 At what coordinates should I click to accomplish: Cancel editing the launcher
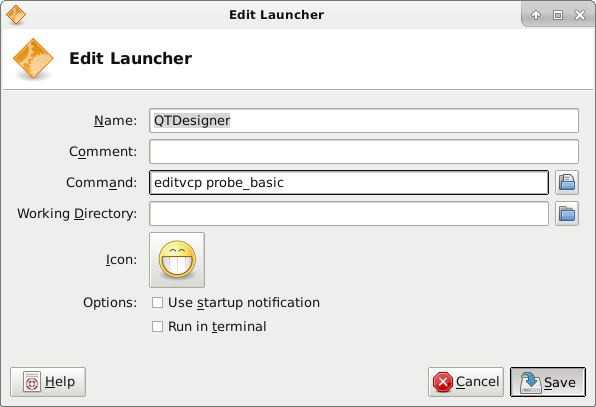(466, 382)
